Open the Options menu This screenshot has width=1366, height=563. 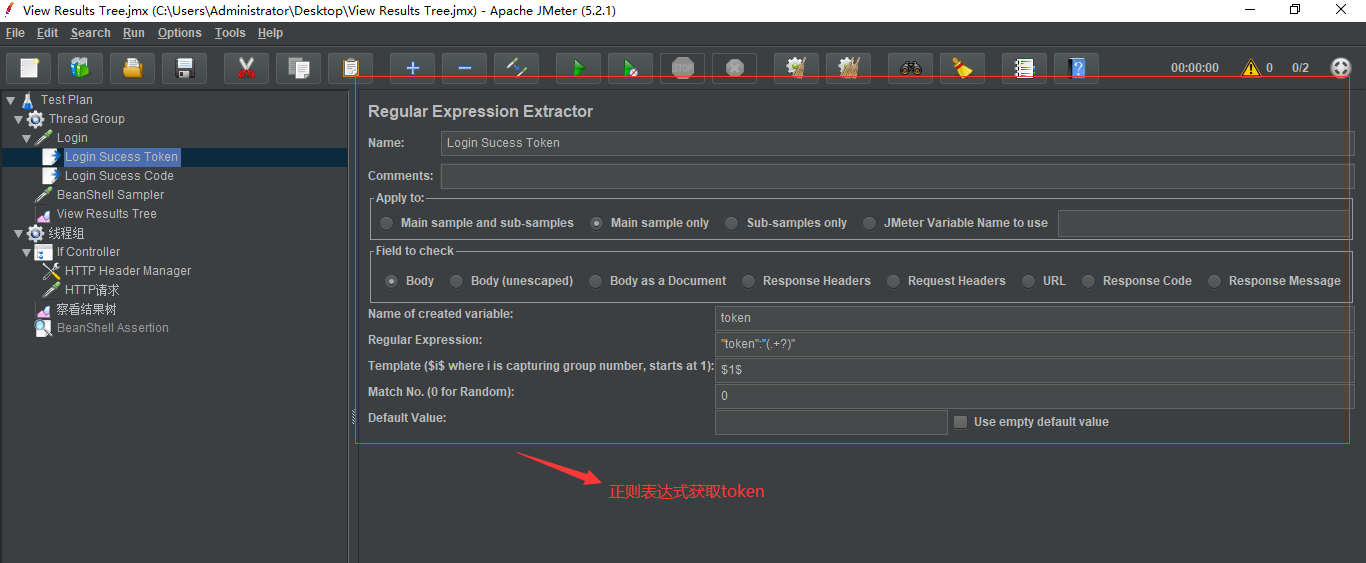(180, 33)
